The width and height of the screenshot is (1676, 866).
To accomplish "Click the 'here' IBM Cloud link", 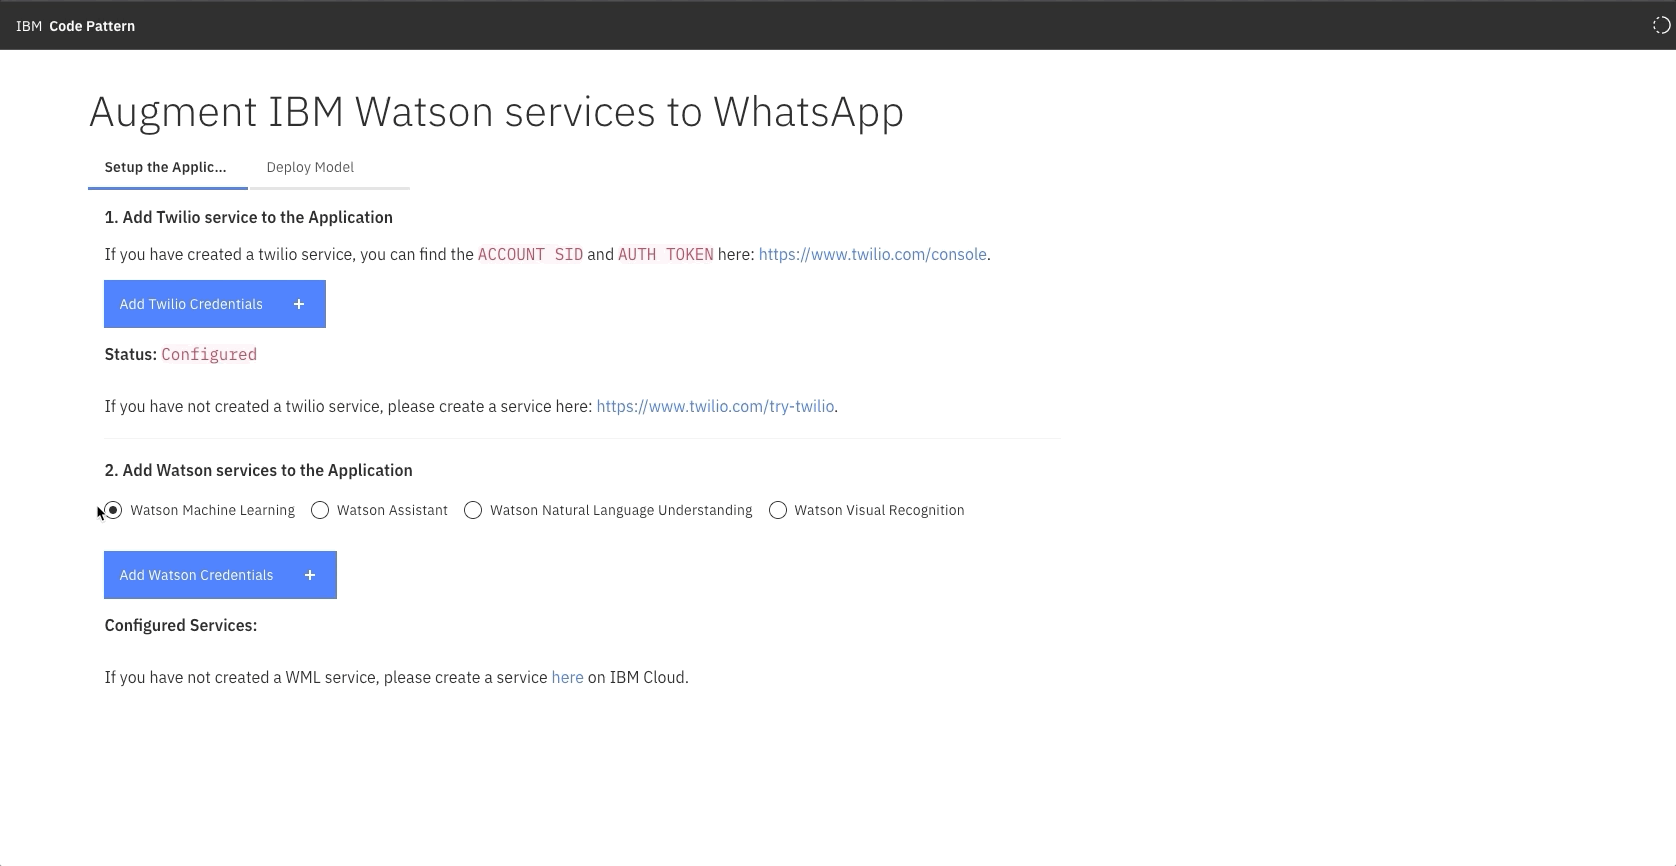I will [567, 677].
